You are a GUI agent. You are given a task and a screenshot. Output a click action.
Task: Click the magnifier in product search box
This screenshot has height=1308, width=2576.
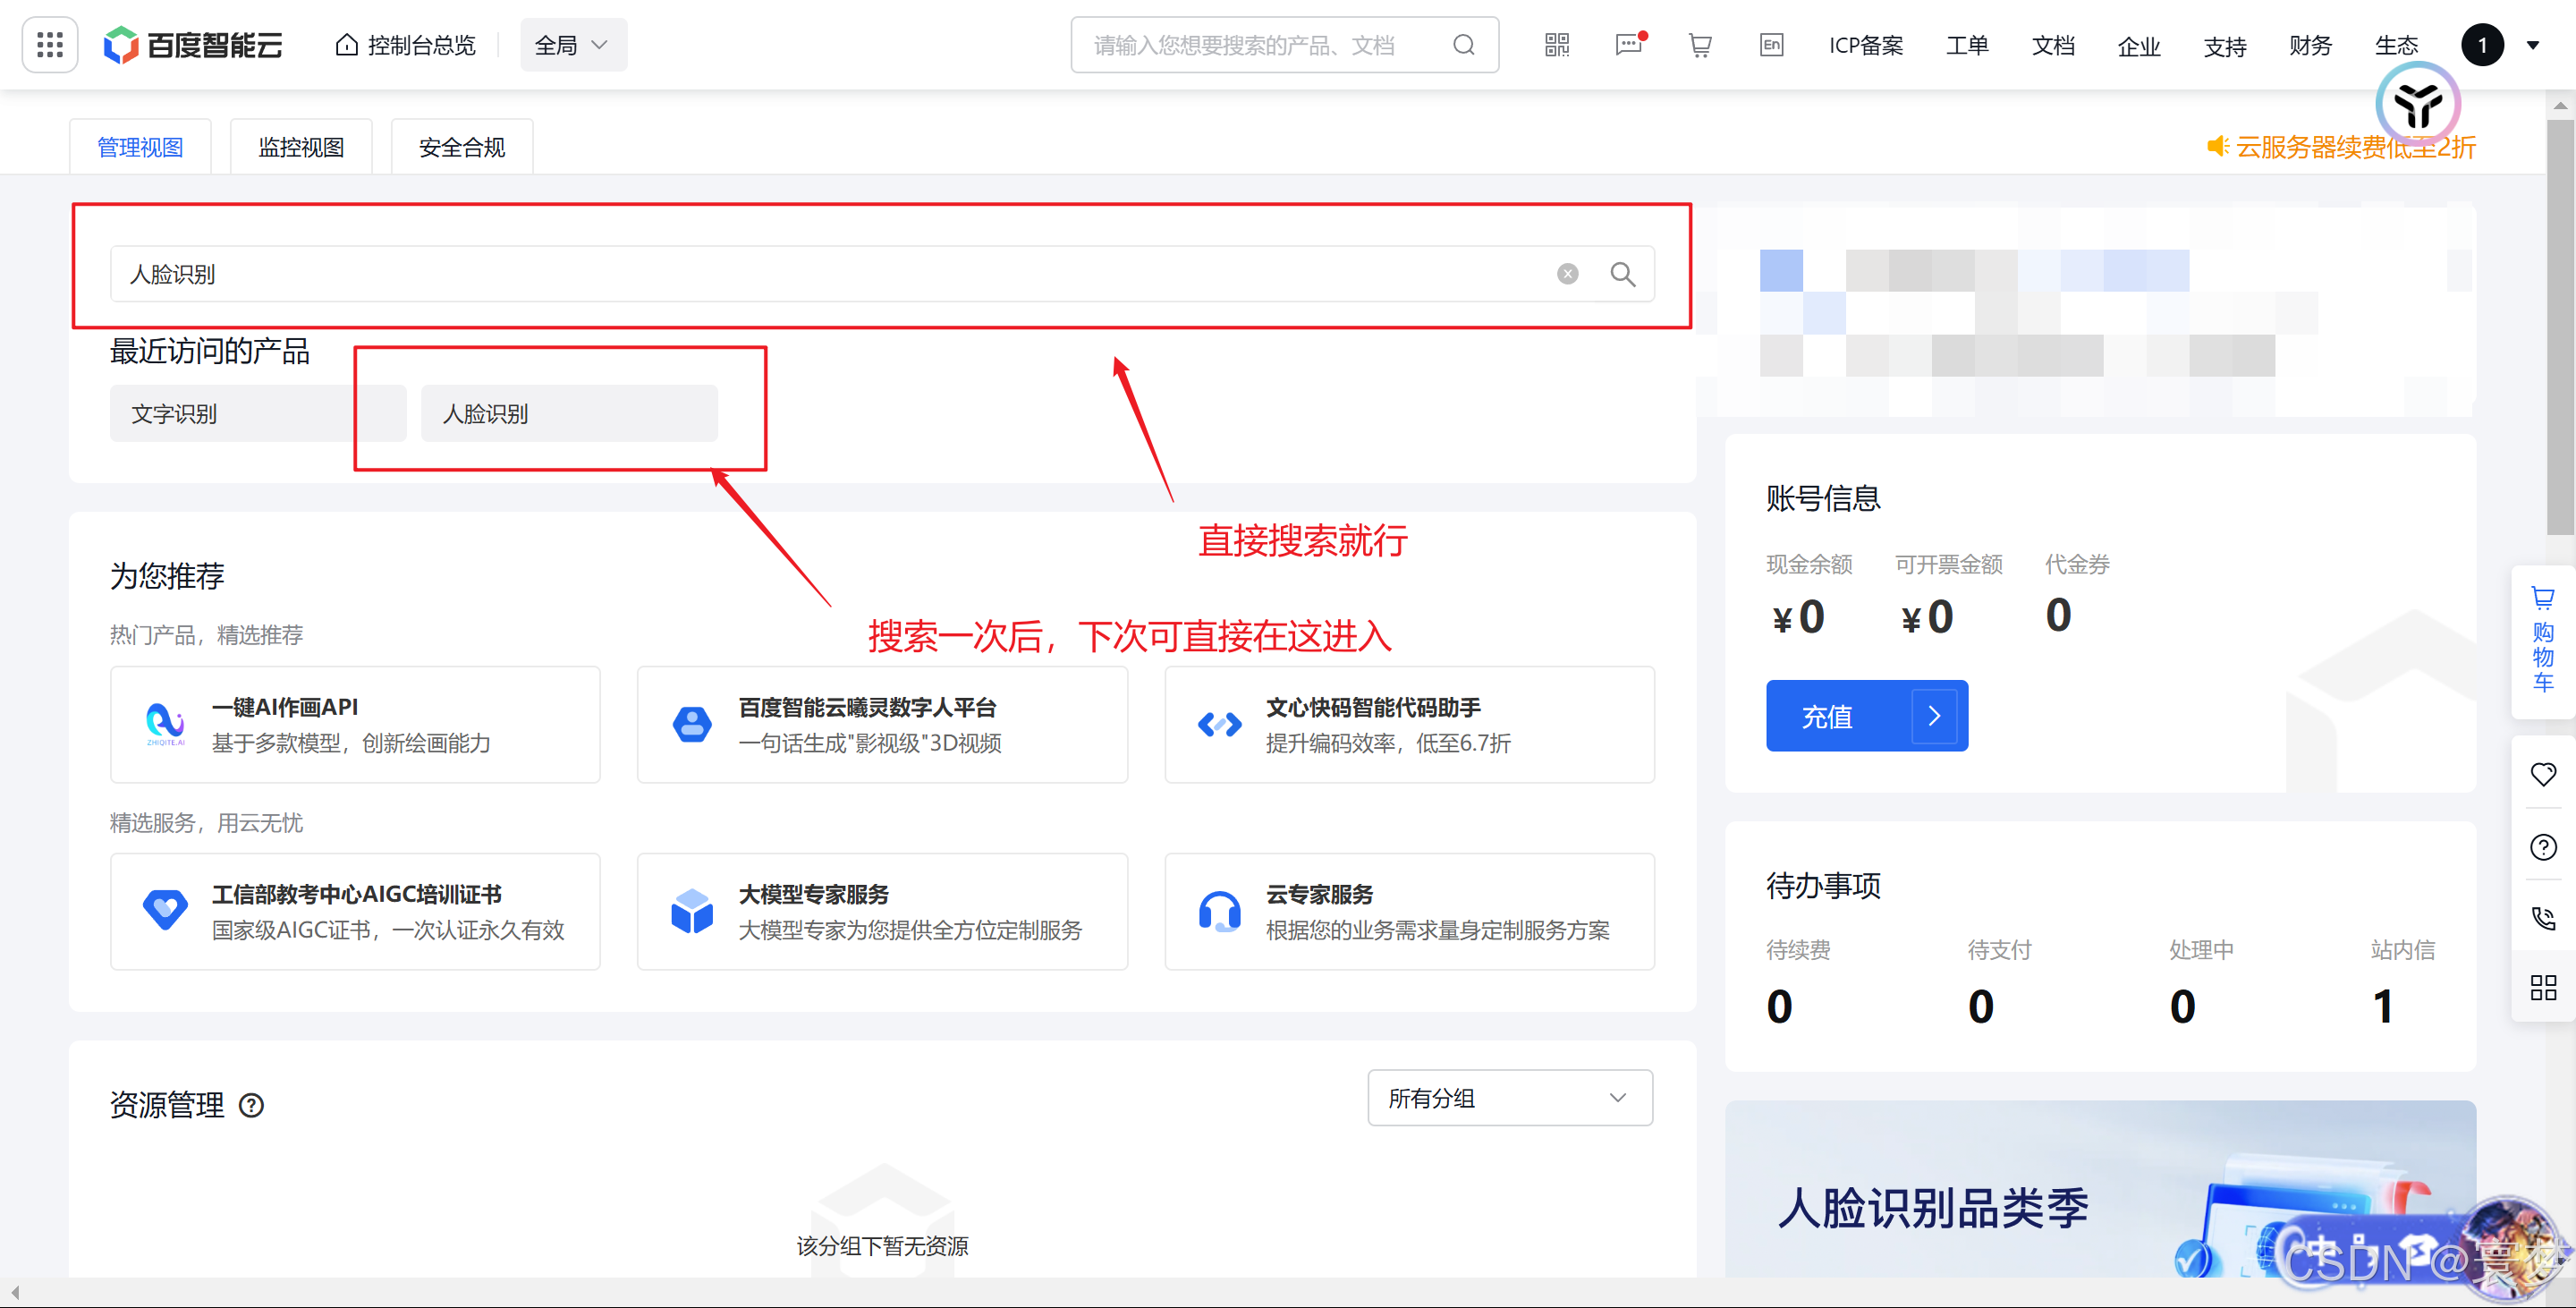(1622, 274)
